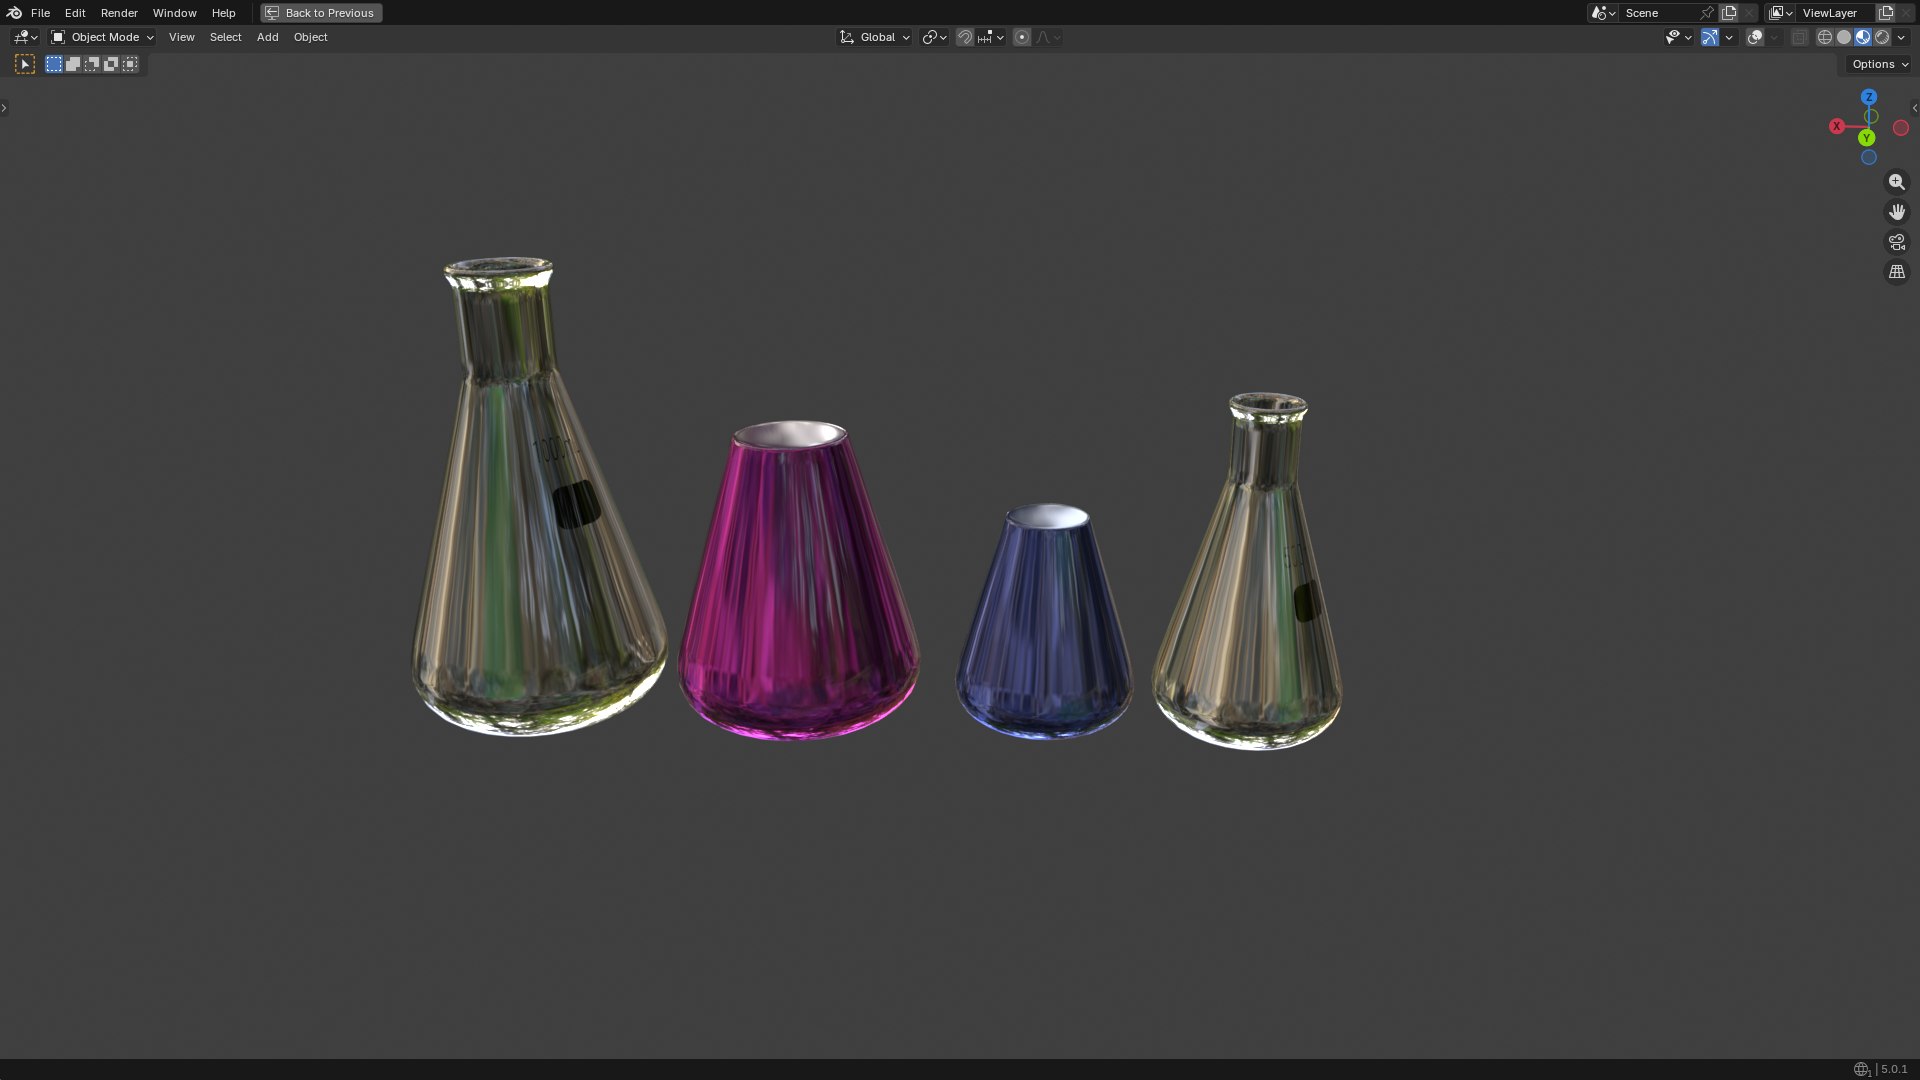Open the transform pivot point dropdown

(934, 37)
